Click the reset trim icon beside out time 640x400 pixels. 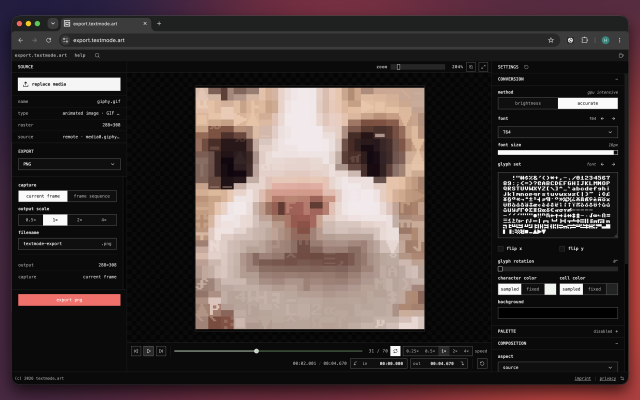tap(482, 363)
